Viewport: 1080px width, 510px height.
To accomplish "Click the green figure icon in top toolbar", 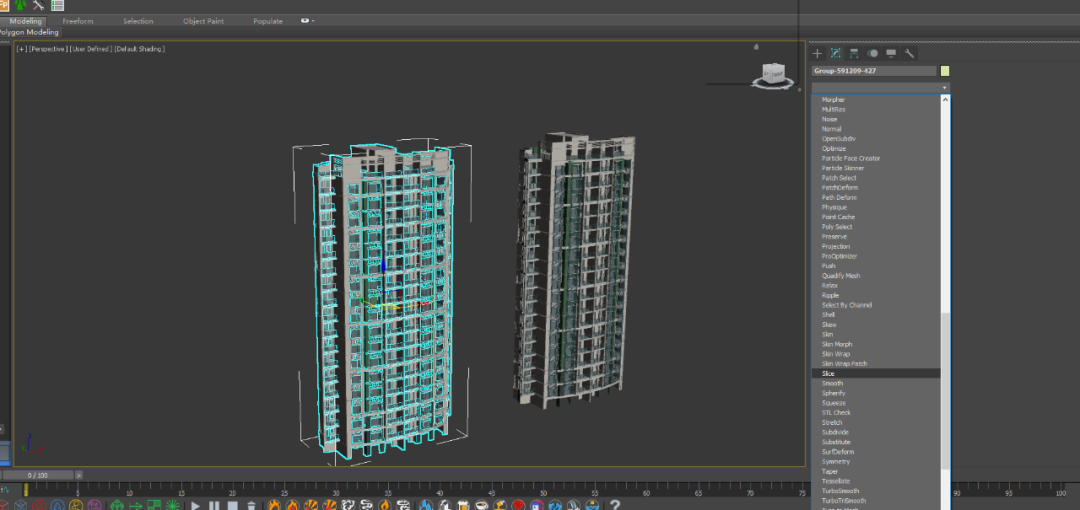I will [x=20, y=5].
